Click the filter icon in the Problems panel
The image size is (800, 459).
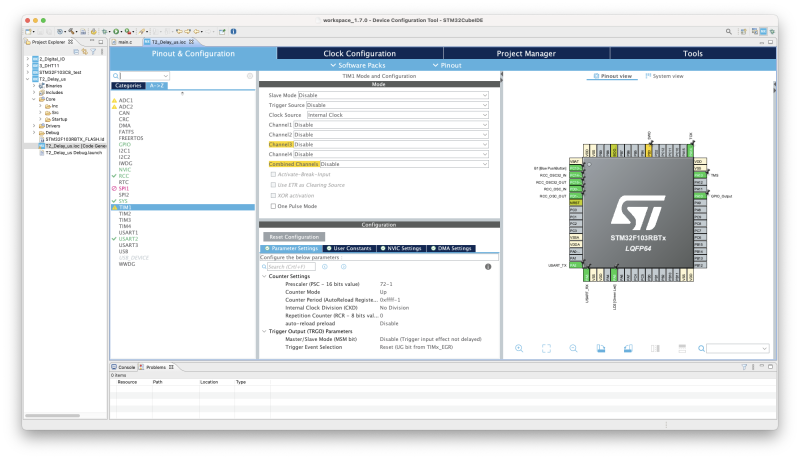click(744, 367)
